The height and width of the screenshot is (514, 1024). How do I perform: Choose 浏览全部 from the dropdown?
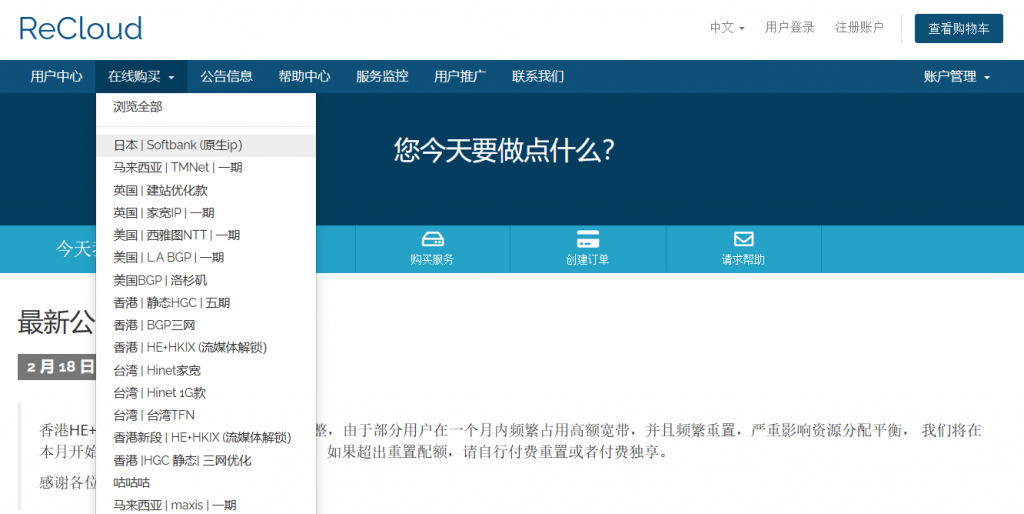(x=206, y=106)
